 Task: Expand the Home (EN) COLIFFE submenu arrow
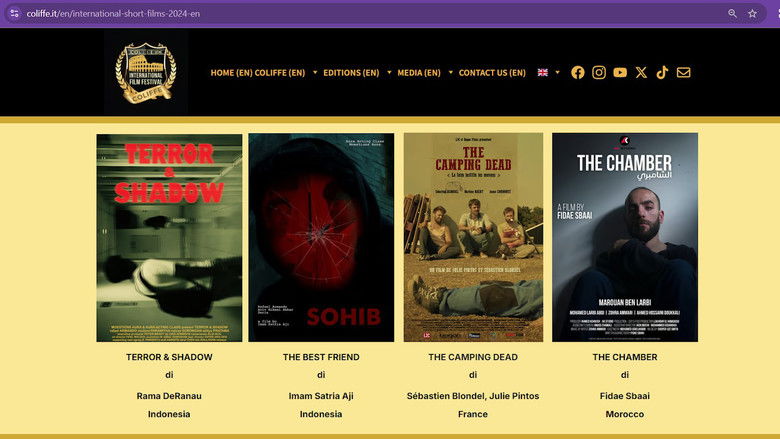pyautogui.click(x=315, y=72)
